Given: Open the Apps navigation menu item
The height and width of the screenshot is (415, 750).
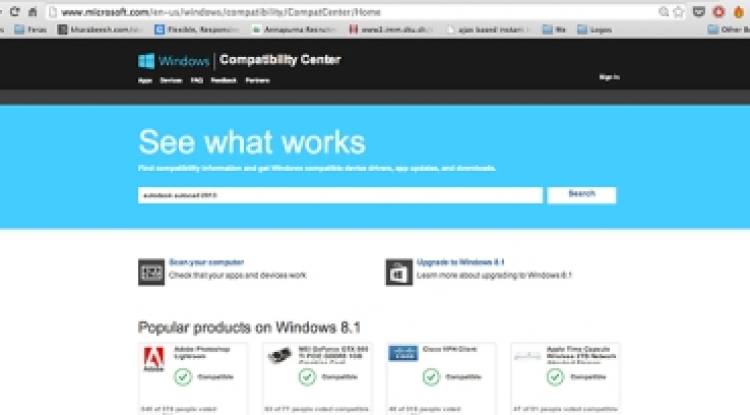Looking at the screenshot, I should 145,80.
